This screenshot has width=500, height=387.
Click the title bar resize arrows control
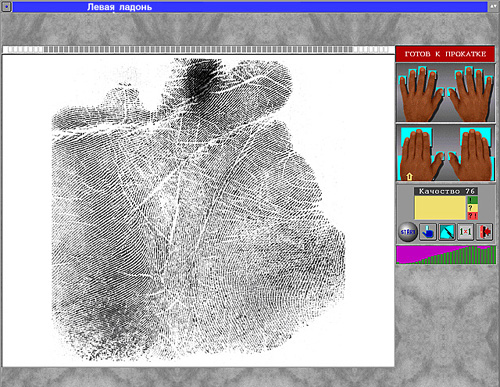click(x=493, y=7)
